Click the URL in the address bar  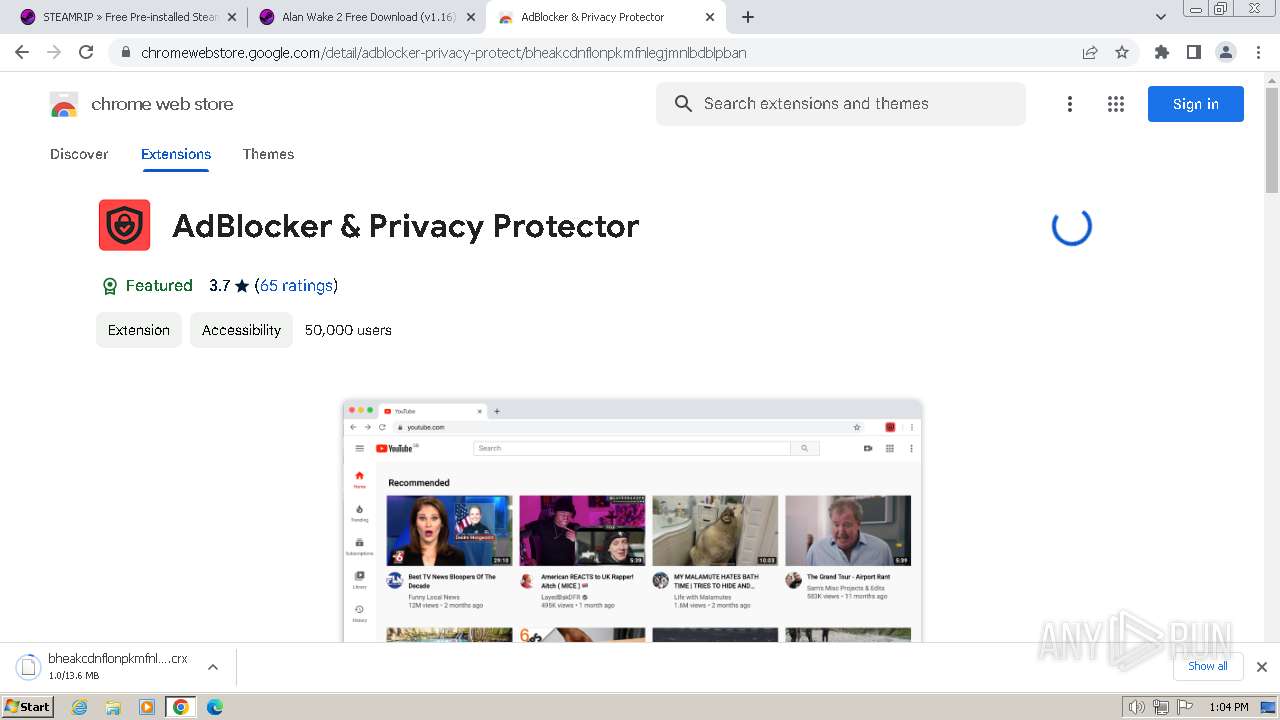pos(444,53)
